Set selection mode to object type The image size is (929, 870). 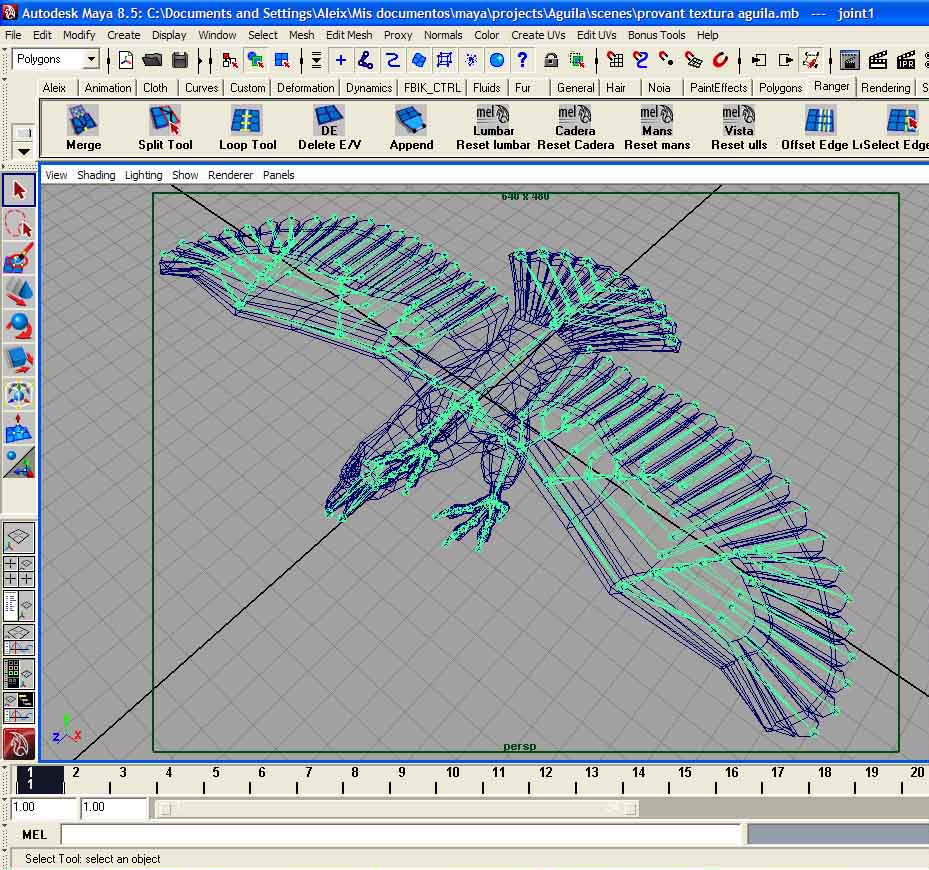tap(255, 60)
